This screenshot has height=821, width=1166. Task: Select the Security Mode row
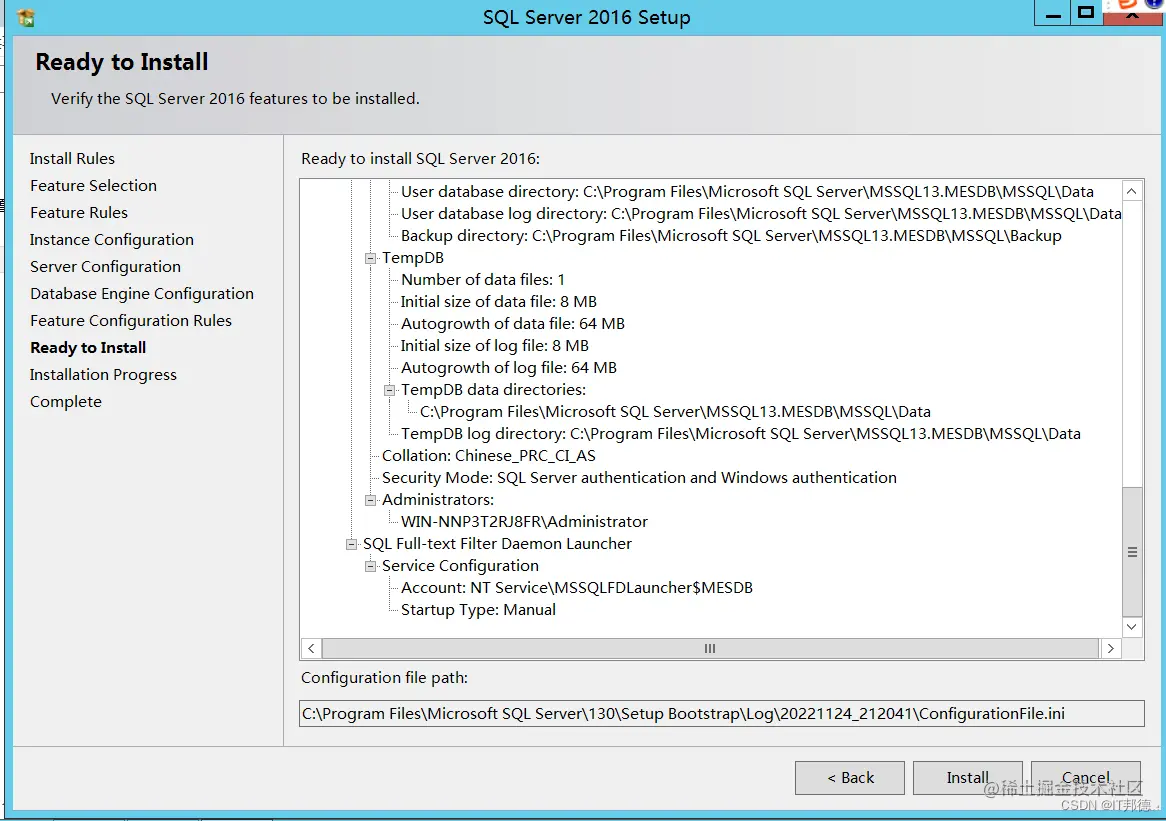(x=640, y=477)
